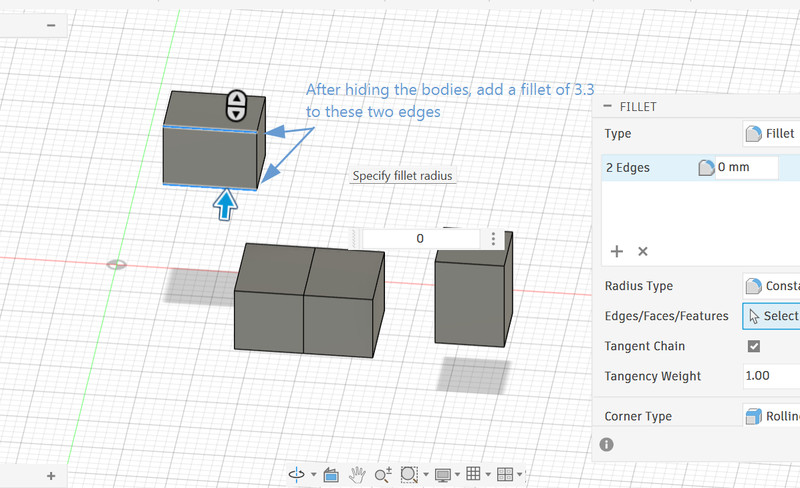
Task: Open the Type dropdown showing Fillet
Action: coord(771,134)
